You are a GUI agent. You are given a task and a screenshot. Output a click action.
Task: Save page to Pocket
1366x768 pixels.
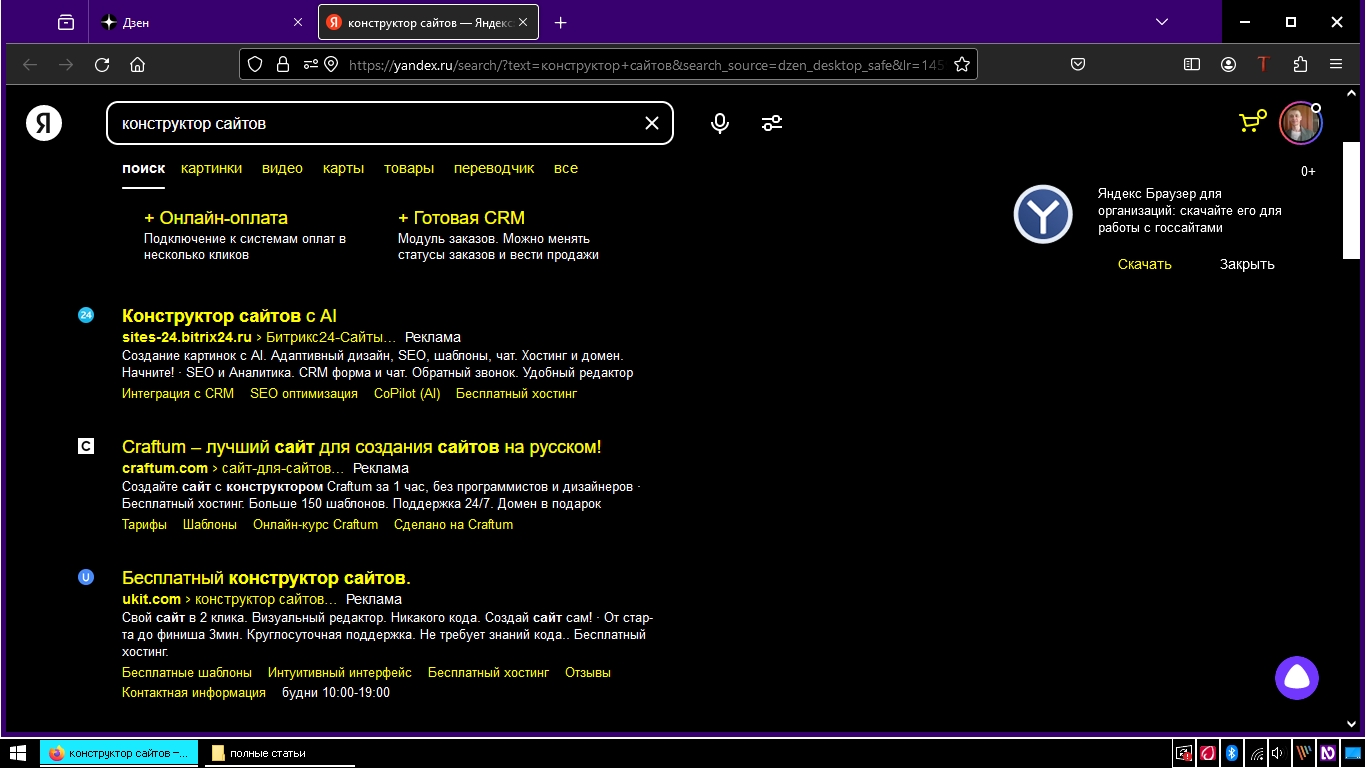click(1078, 64)
